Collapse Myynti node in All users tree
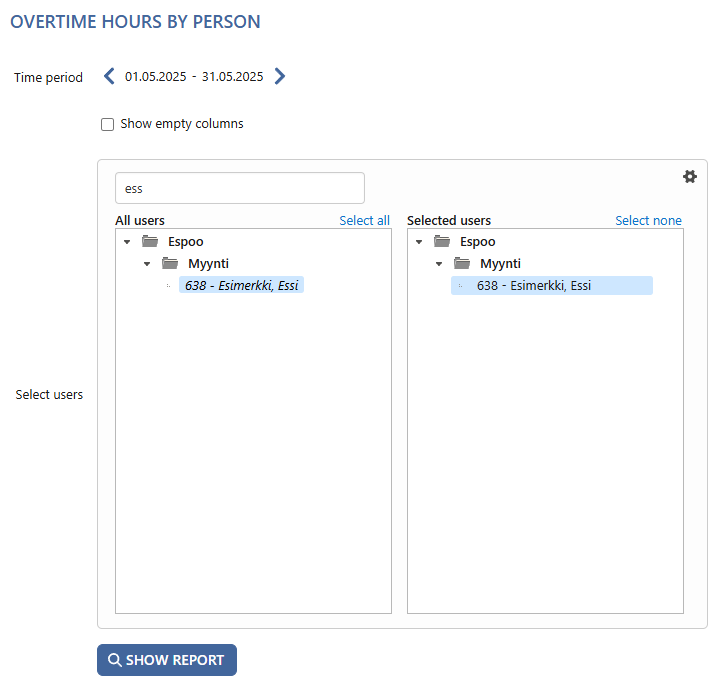 pyautogui.click(x=147, y=264)
